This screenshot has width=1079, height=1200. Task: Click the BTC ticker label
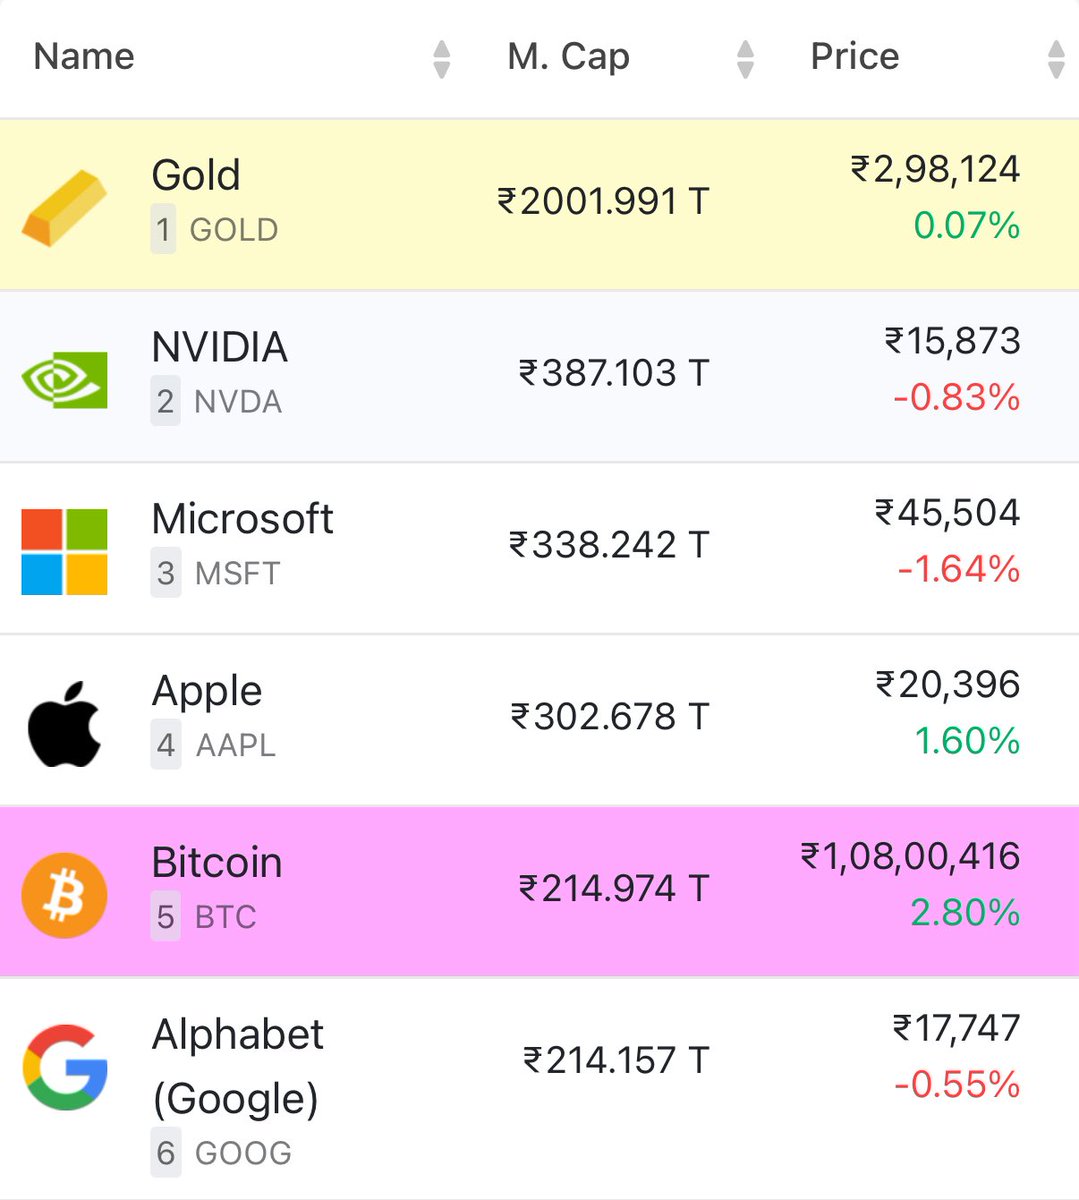[225, 917]
